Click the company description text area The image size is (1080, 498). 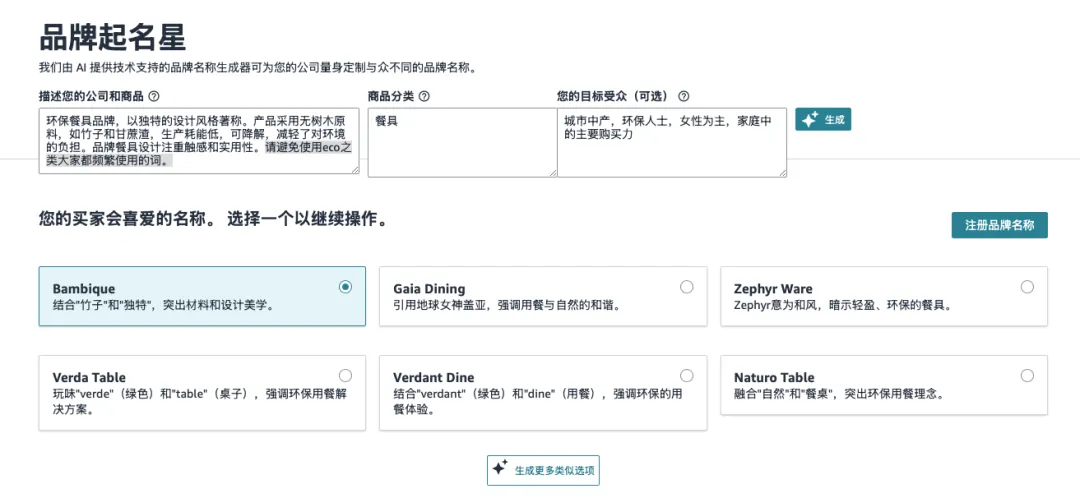click(198, 140)
